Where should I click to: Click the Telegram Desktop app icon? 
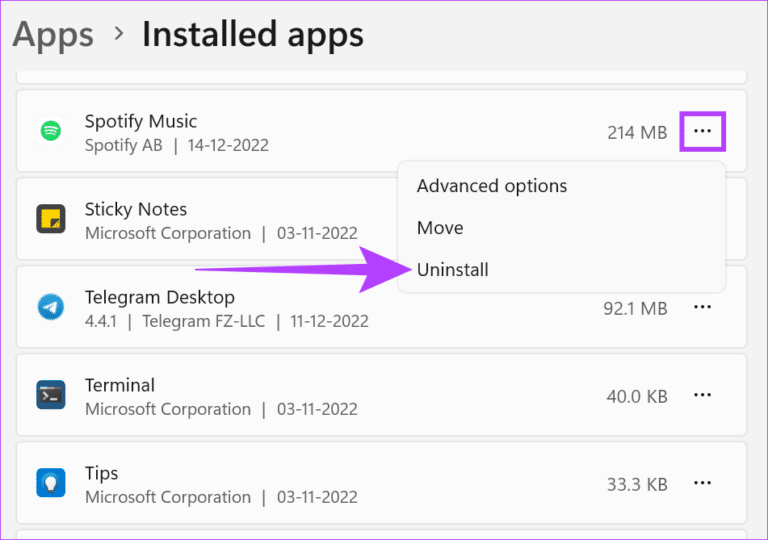51,307
